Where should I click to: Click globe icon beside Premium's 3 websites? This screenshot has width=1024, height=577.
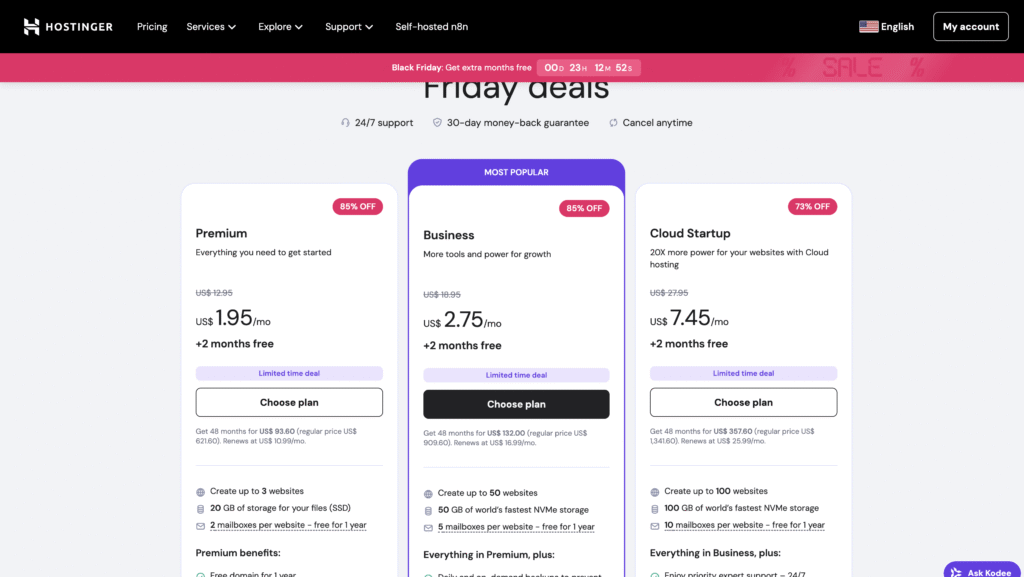pyautogui.click(x=201, y=492)
